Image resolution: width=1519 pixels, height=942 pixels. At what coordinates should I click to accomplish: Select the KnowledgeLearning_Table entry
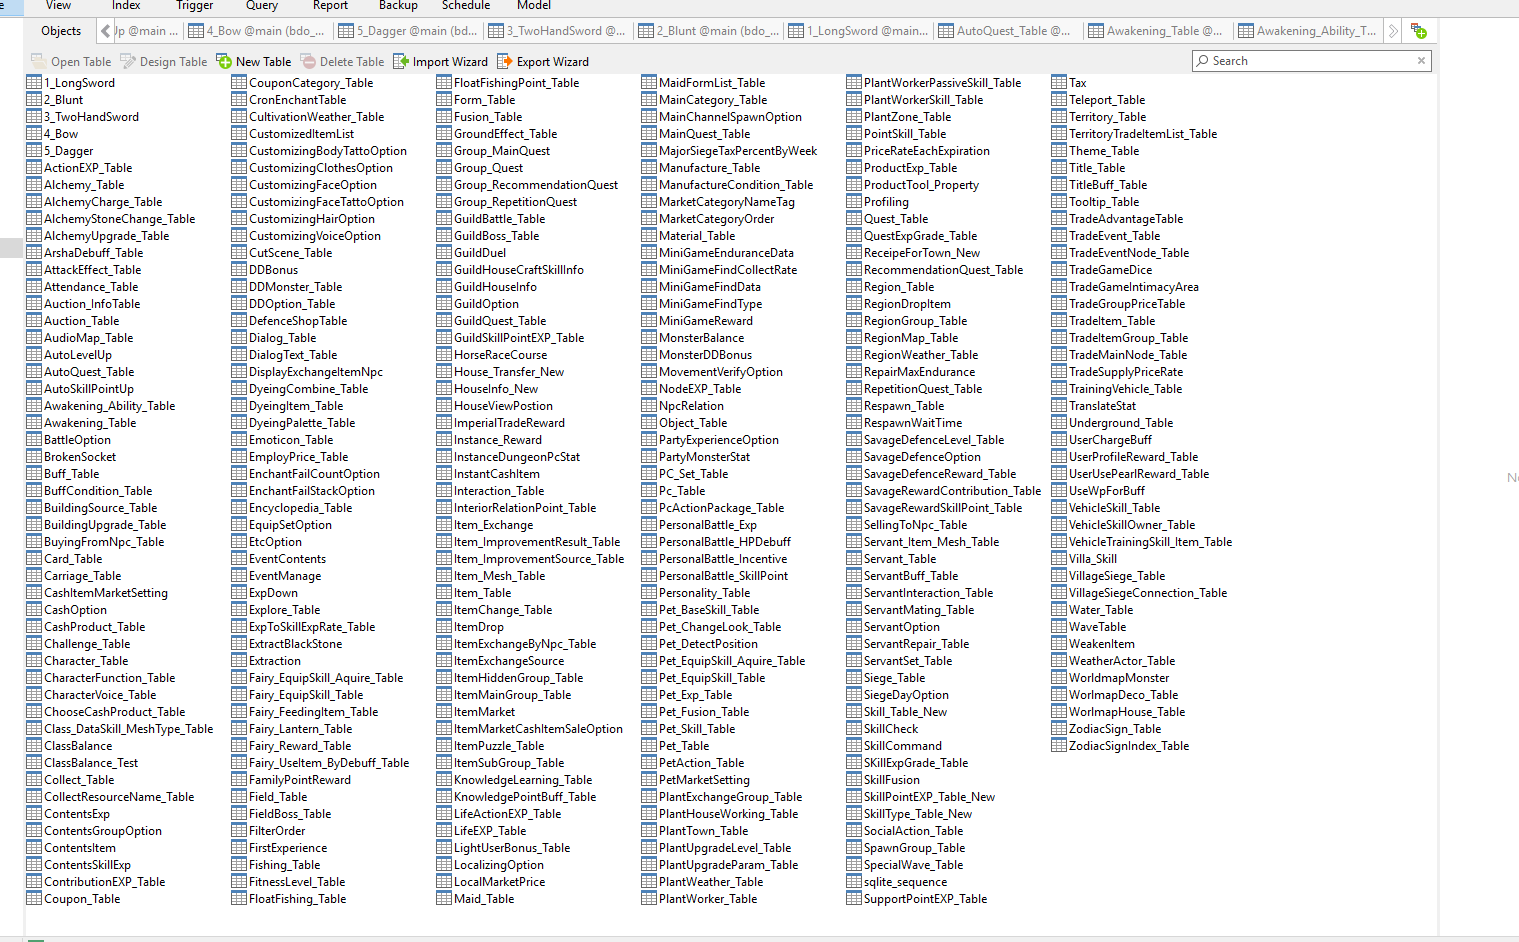[x=523, y=780]
